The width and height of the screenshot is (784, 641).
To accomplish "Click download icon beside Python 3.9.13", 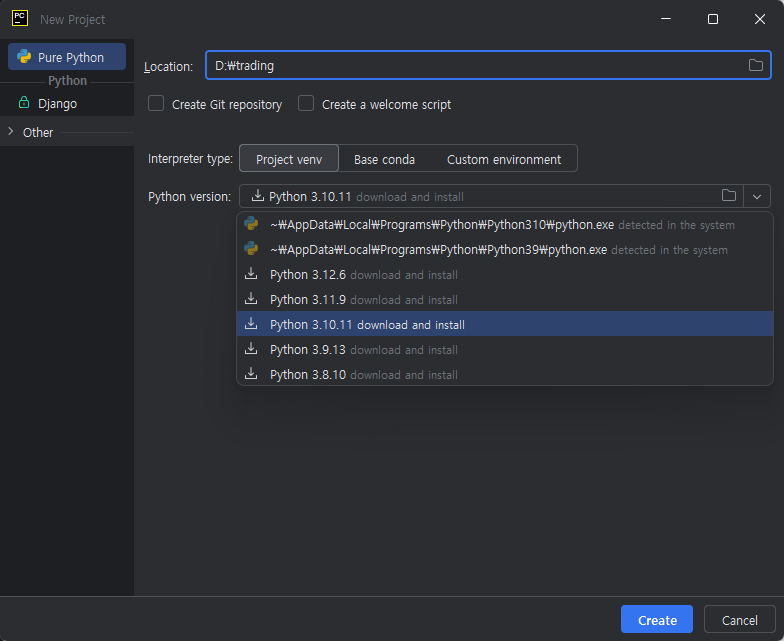I will 251,348.
